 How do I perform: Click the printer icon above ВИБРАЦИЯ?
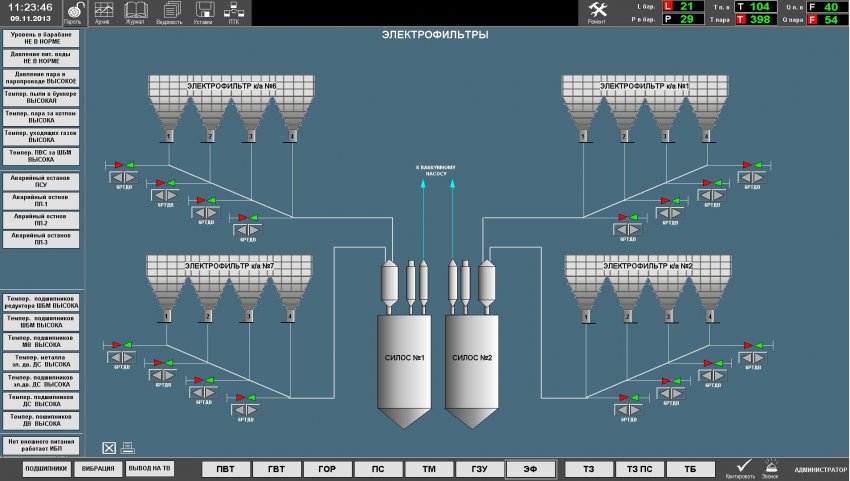point(127,447)
